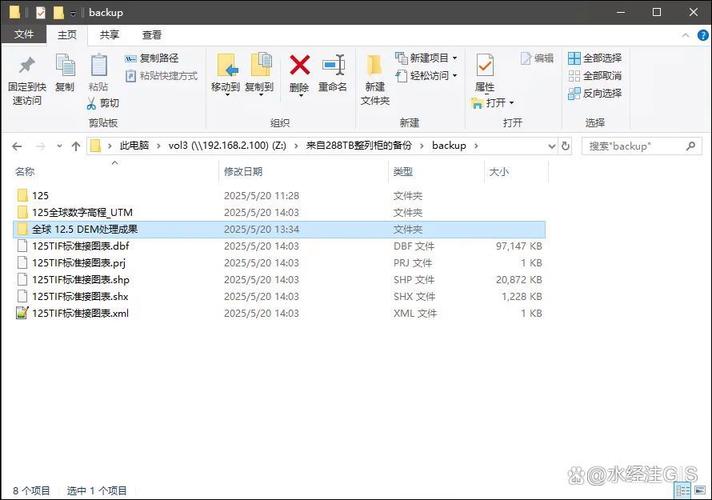Click the 2025/5/20 11:28 date cell
Viewport: 712px width, 500px height.
coord(262,196)
